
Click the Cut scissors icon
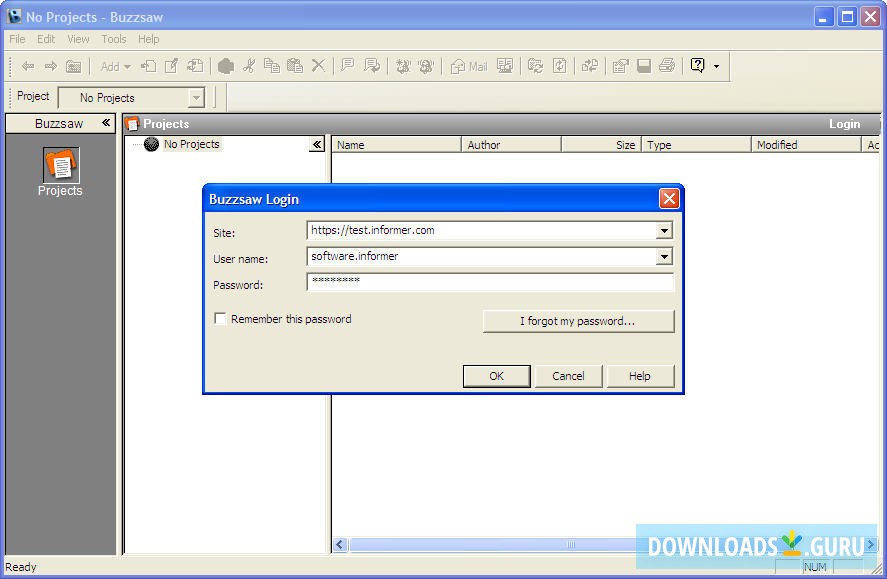[x=249, y=66]
